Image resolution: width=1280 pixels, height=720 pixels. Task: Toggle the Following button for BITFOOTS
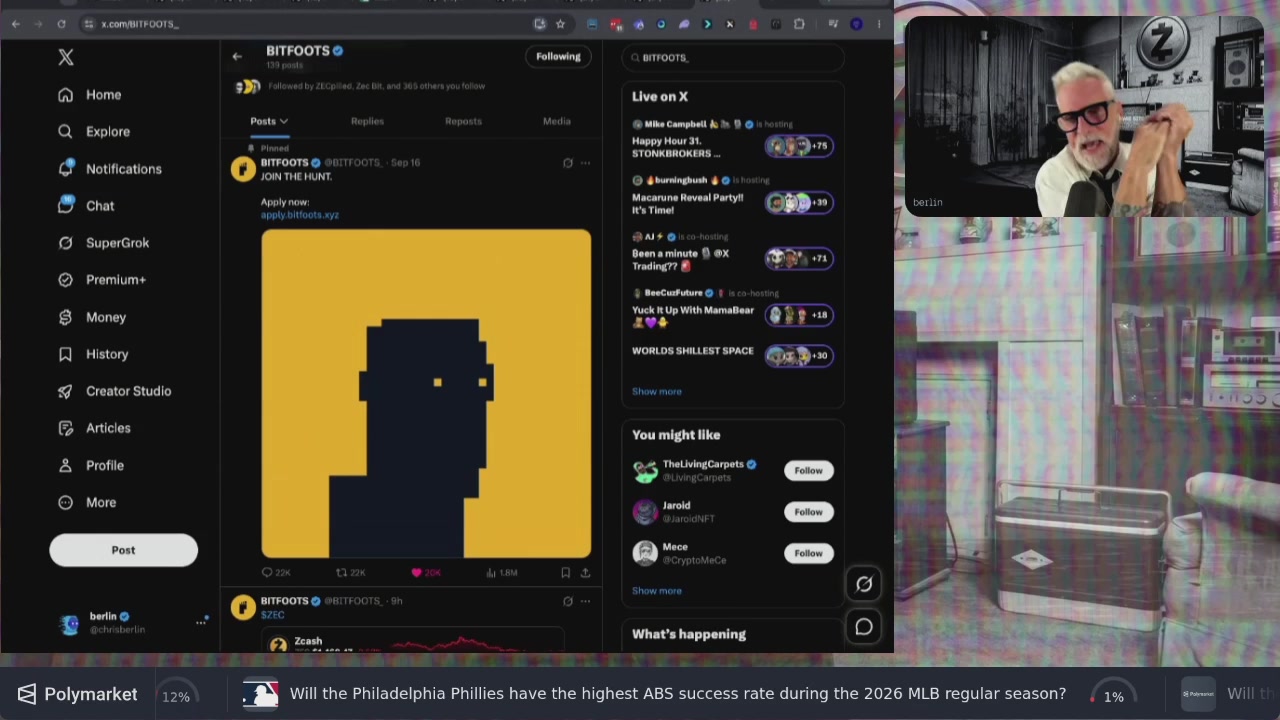coord(558,57)
